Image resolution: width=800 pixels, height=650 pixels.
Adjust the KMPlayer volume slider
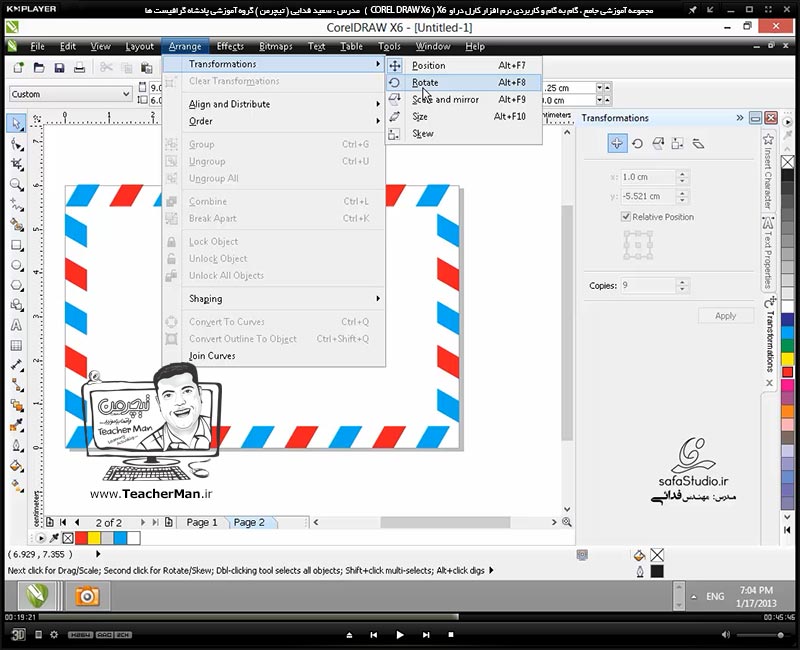762,635
